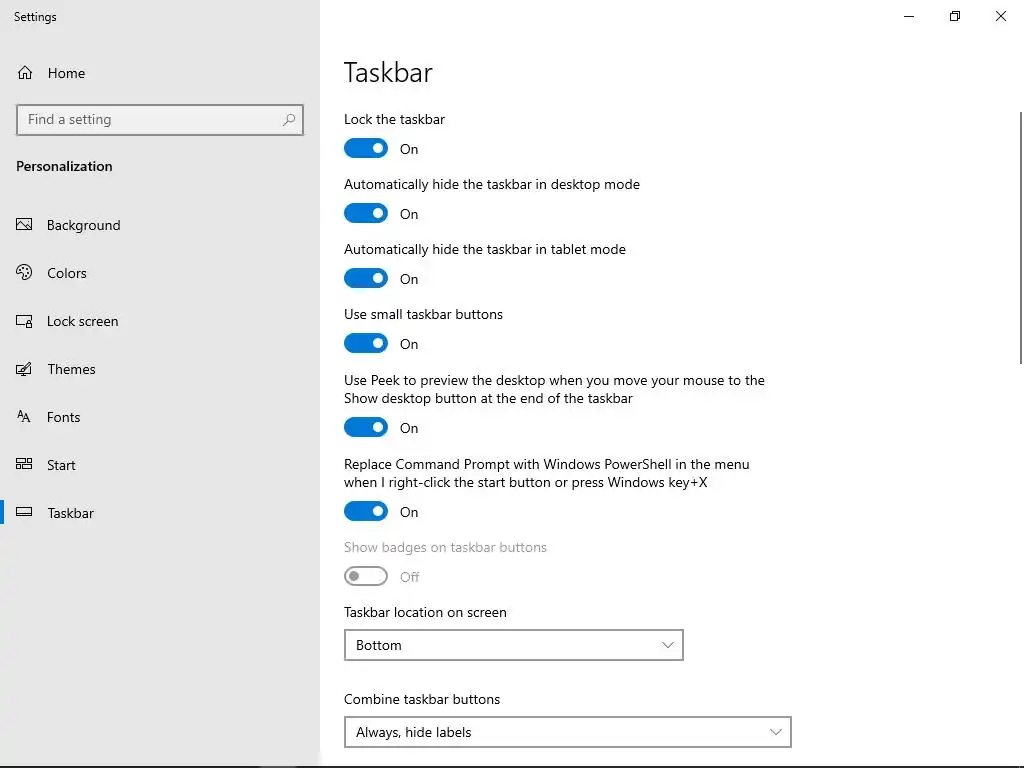Screen dimensions: 1024x768
Task: Turn off Lock the taskbar toggle
Action: pos(366,149)
